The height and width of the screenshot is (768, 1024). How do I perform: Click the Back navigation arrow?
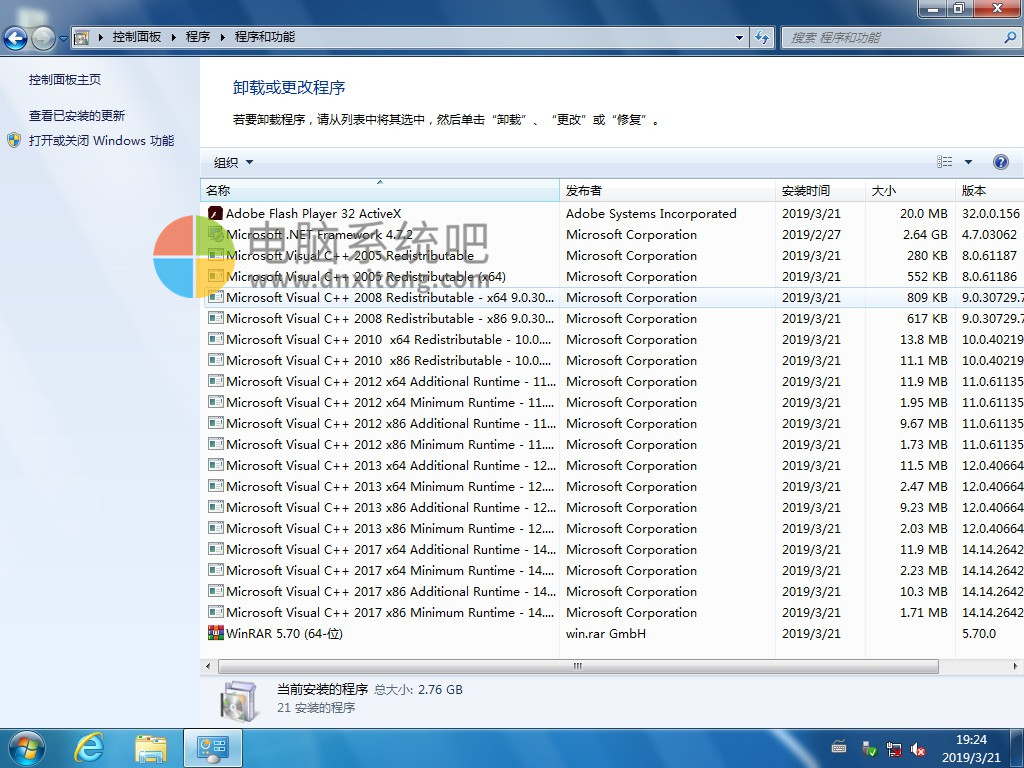16,39
